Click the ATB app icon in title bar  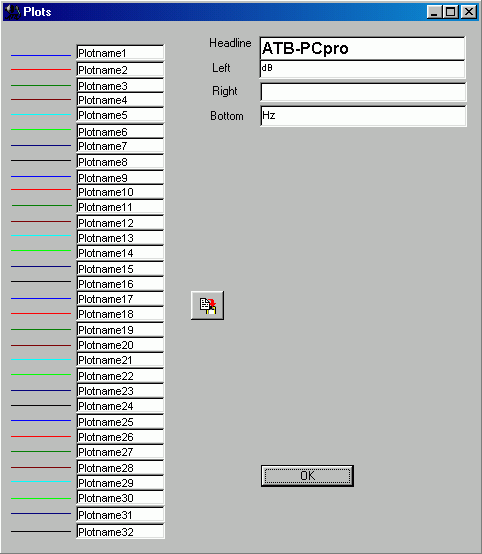[12, 12]
